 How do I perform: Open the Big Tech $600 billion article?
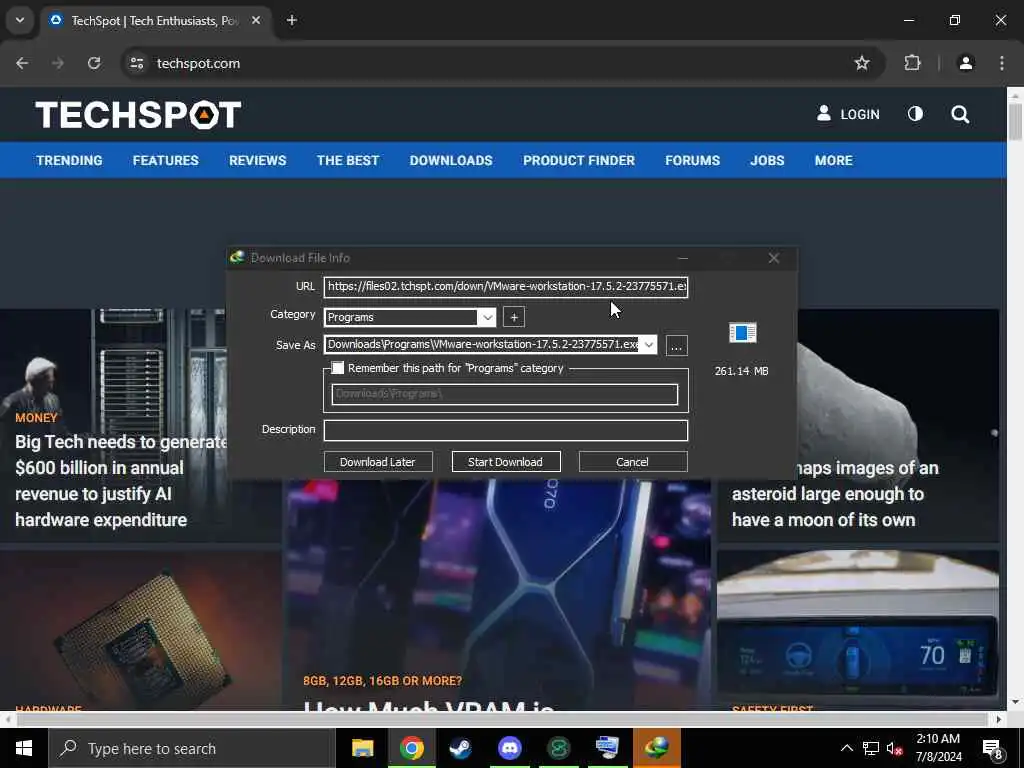[x=121, y=481]
